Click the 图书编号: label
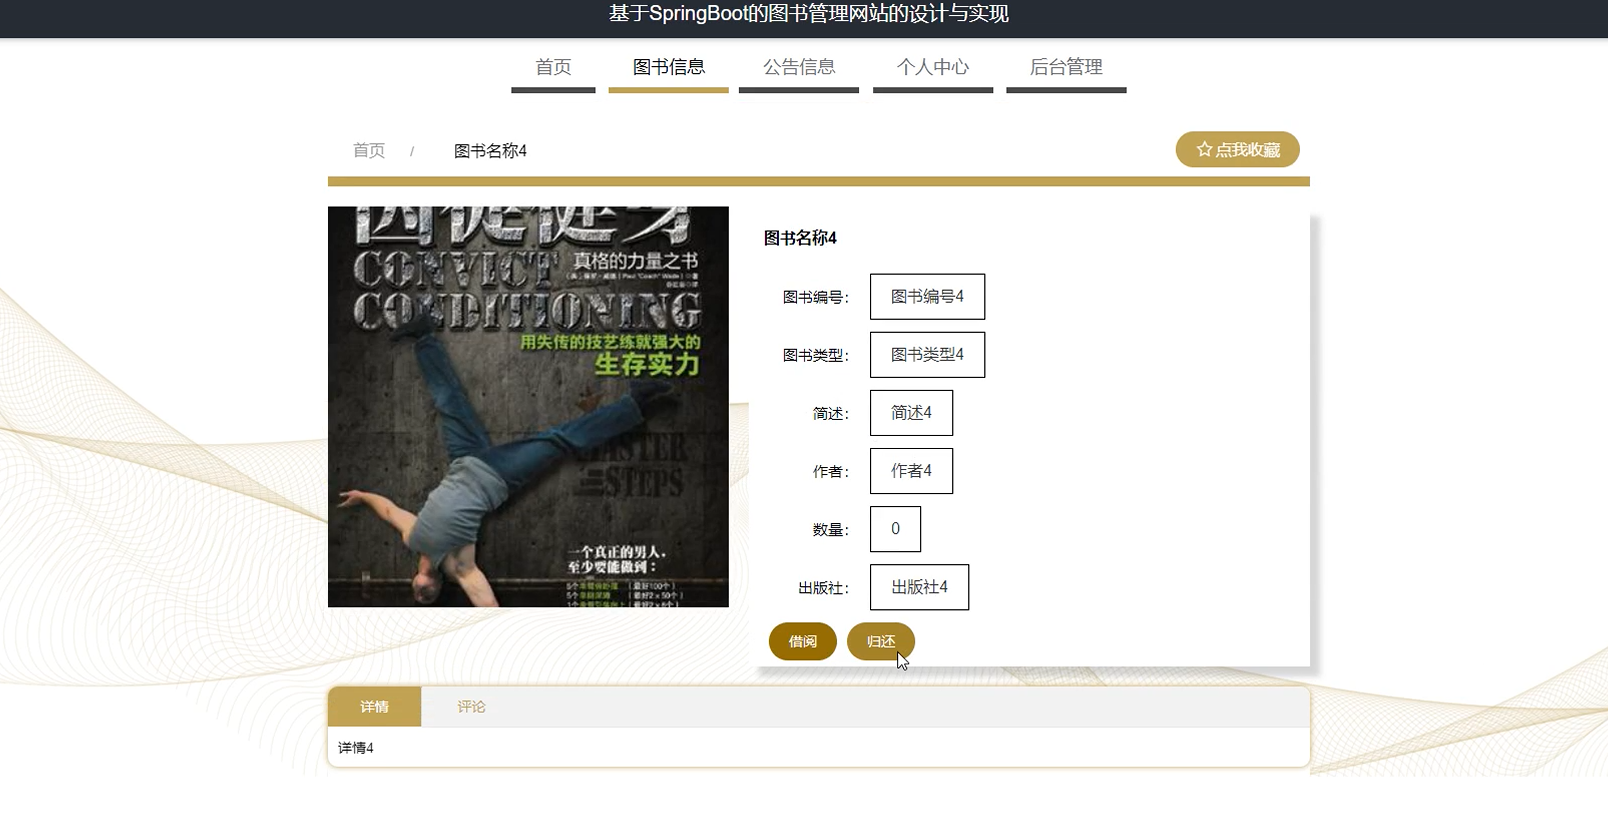The height and width of the screenshot is (823, 1608). pyautogui.click(x=815, y=297)
